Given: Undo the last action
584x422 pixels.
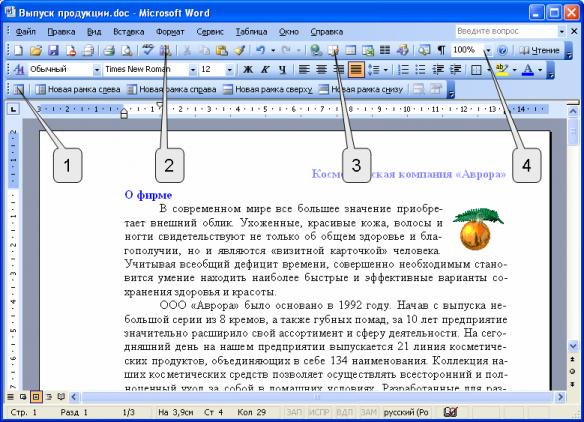Looking at the screenshot, I should [x=261, y=50].
